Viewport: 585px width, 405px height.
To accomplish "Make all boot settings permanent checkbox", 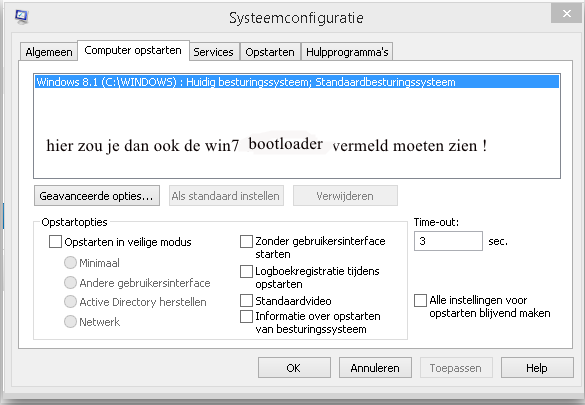I will pyautogui.click(x=420, y=300).
